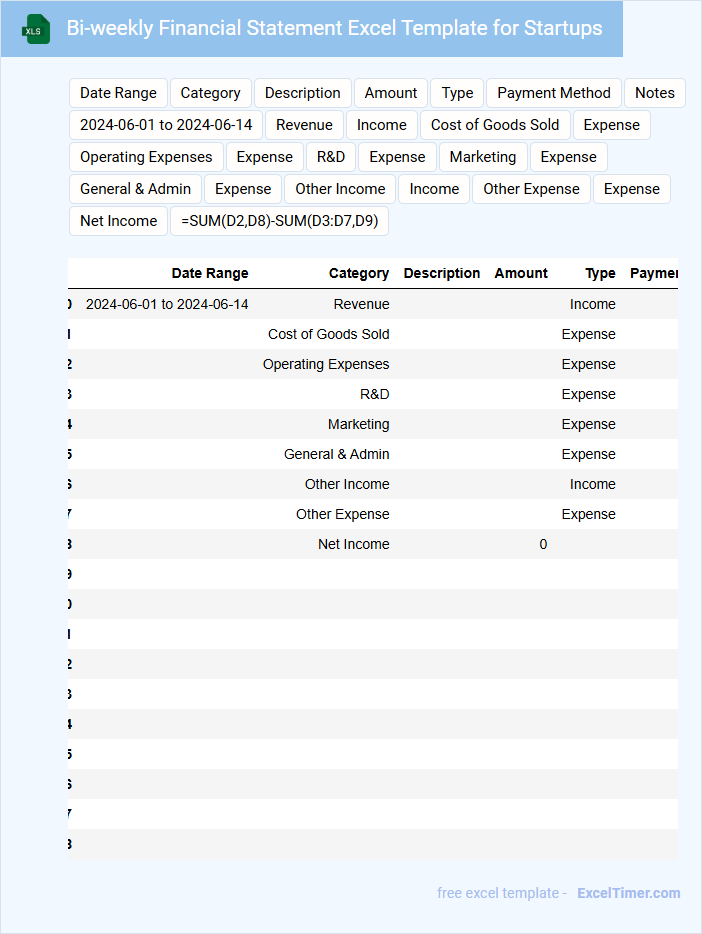702x934 pixels.
Task: Click the Income tag right after Revenue tag
Action: tap(382, 125)
